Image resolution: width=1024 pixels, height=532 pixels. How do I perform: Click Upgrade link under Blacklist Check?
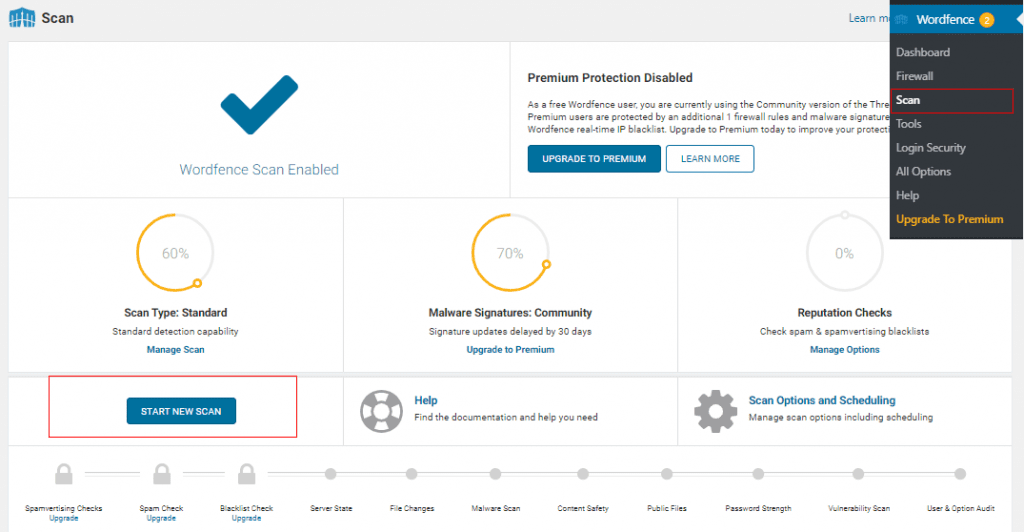(246, 518)
